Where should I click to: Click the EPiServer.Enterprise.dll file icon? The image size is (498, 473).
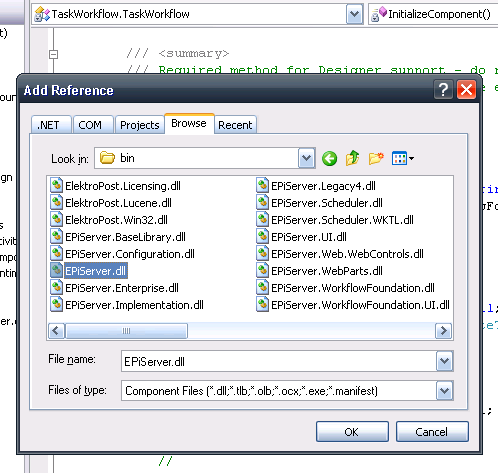[x=56, y=287]
